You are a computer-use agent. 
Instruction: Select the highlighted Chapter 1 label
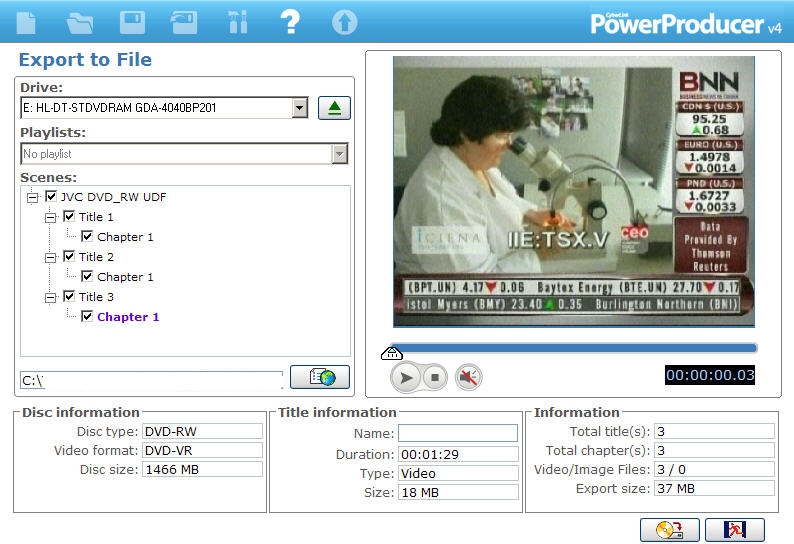click(x=128, y=317)
